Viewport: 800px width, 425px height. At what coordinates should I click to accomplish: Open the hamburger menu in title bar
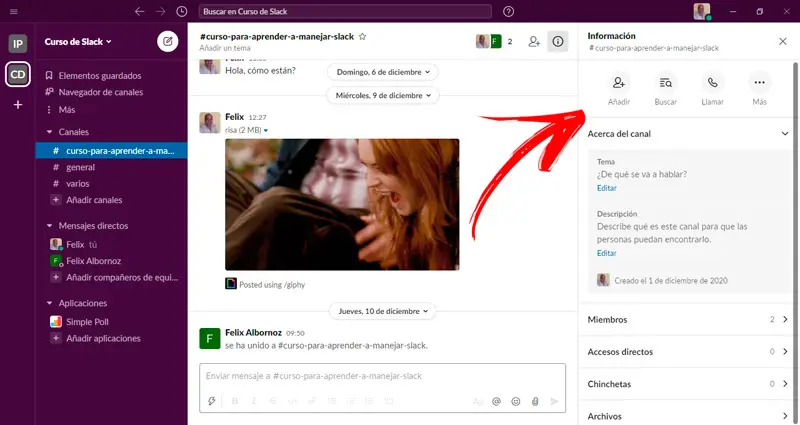(14, 11)
